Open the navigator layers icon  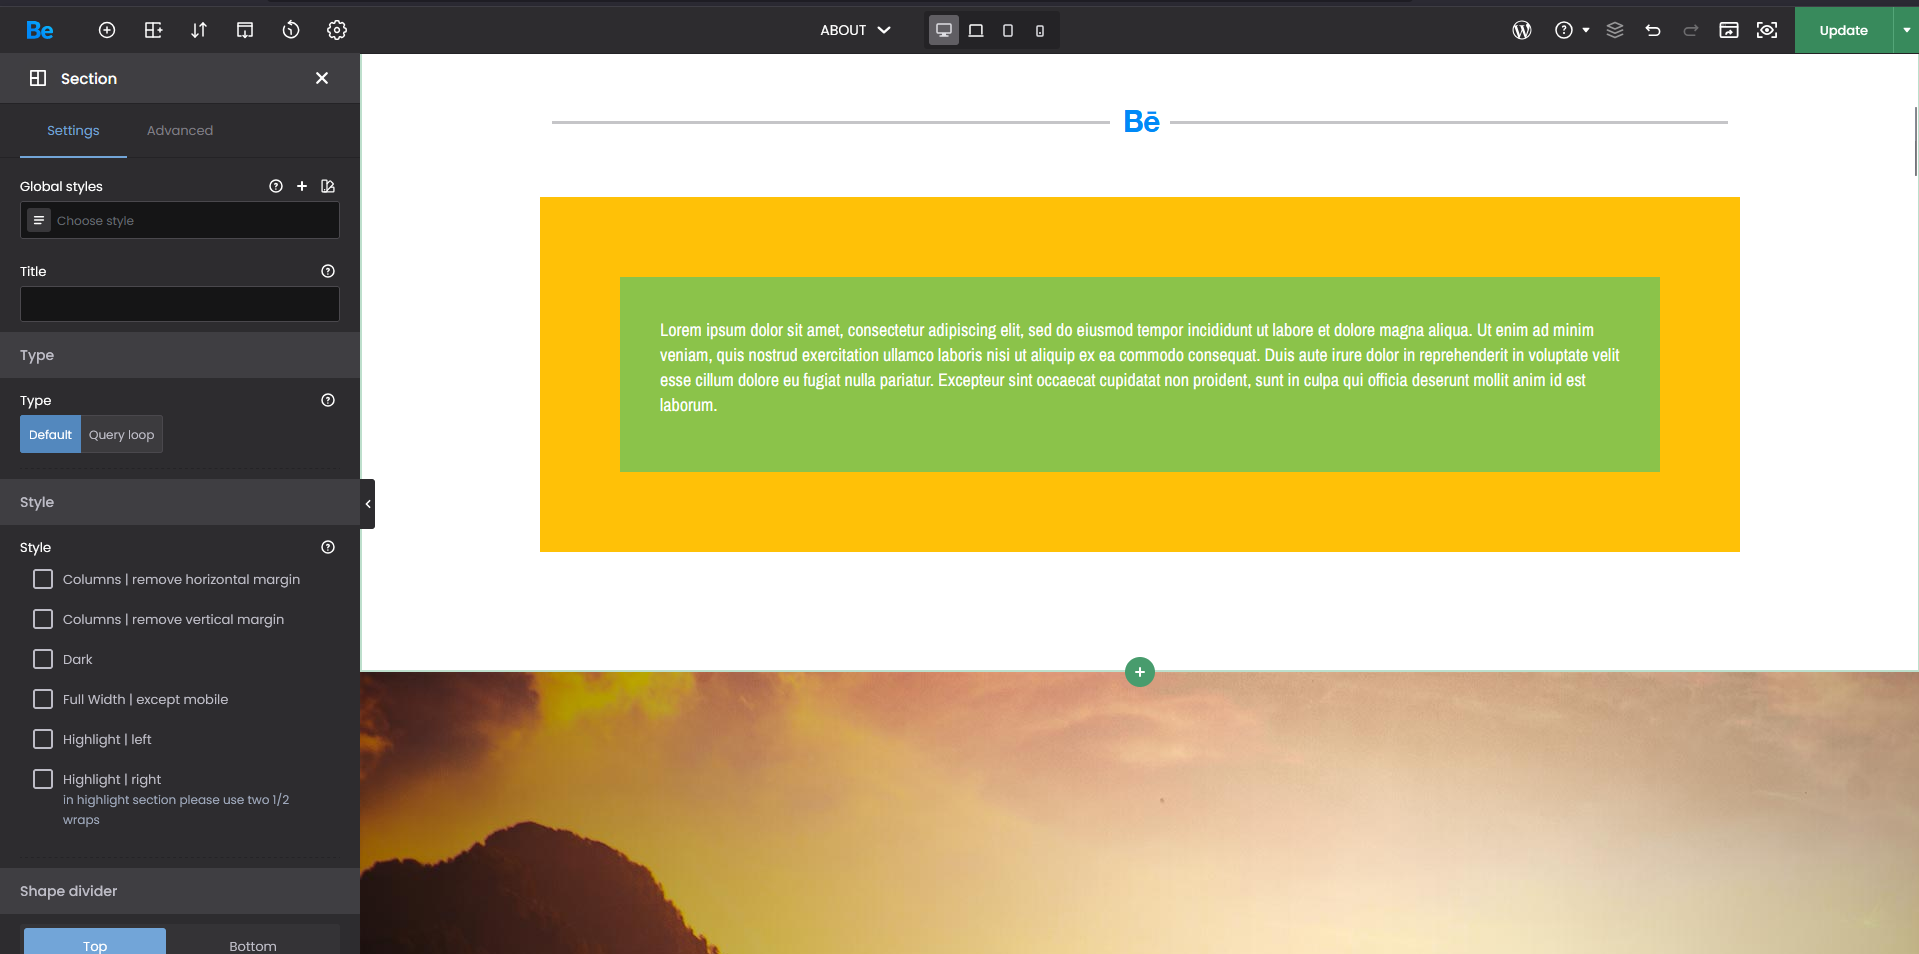(x=1615, y=30)
